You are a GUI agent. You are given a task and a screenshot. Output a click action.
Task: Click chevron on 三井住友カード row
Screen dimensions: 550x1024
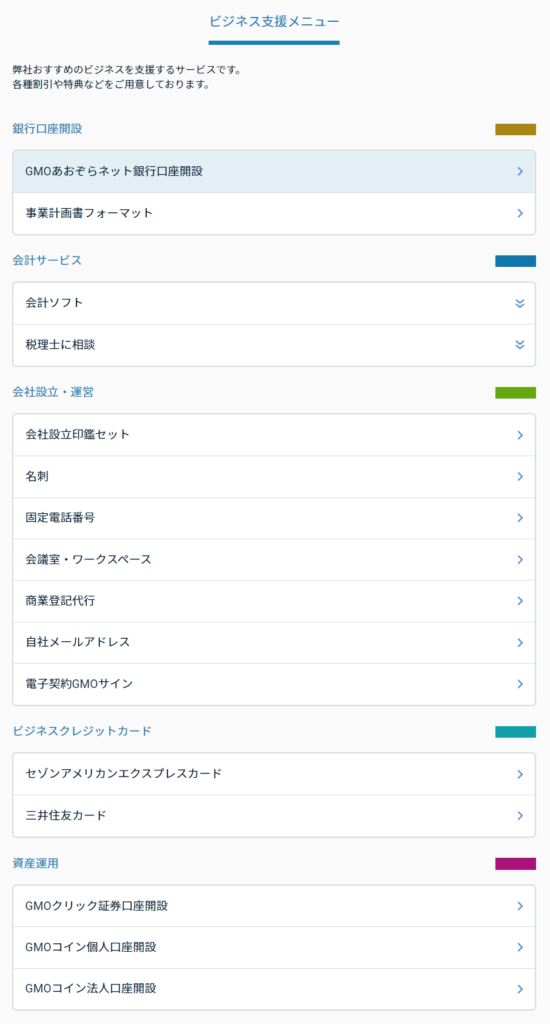[520, 816]
